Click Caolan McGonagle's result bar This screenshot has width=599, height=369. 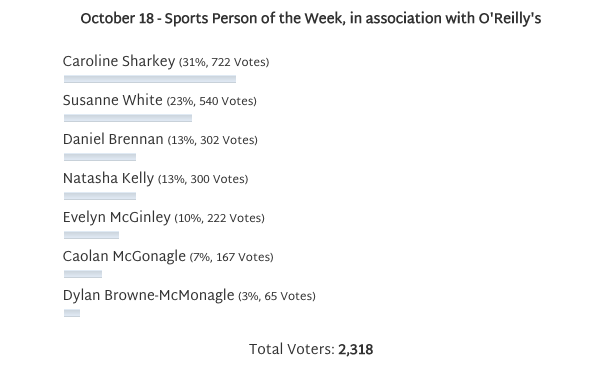(x=83, y=274)
